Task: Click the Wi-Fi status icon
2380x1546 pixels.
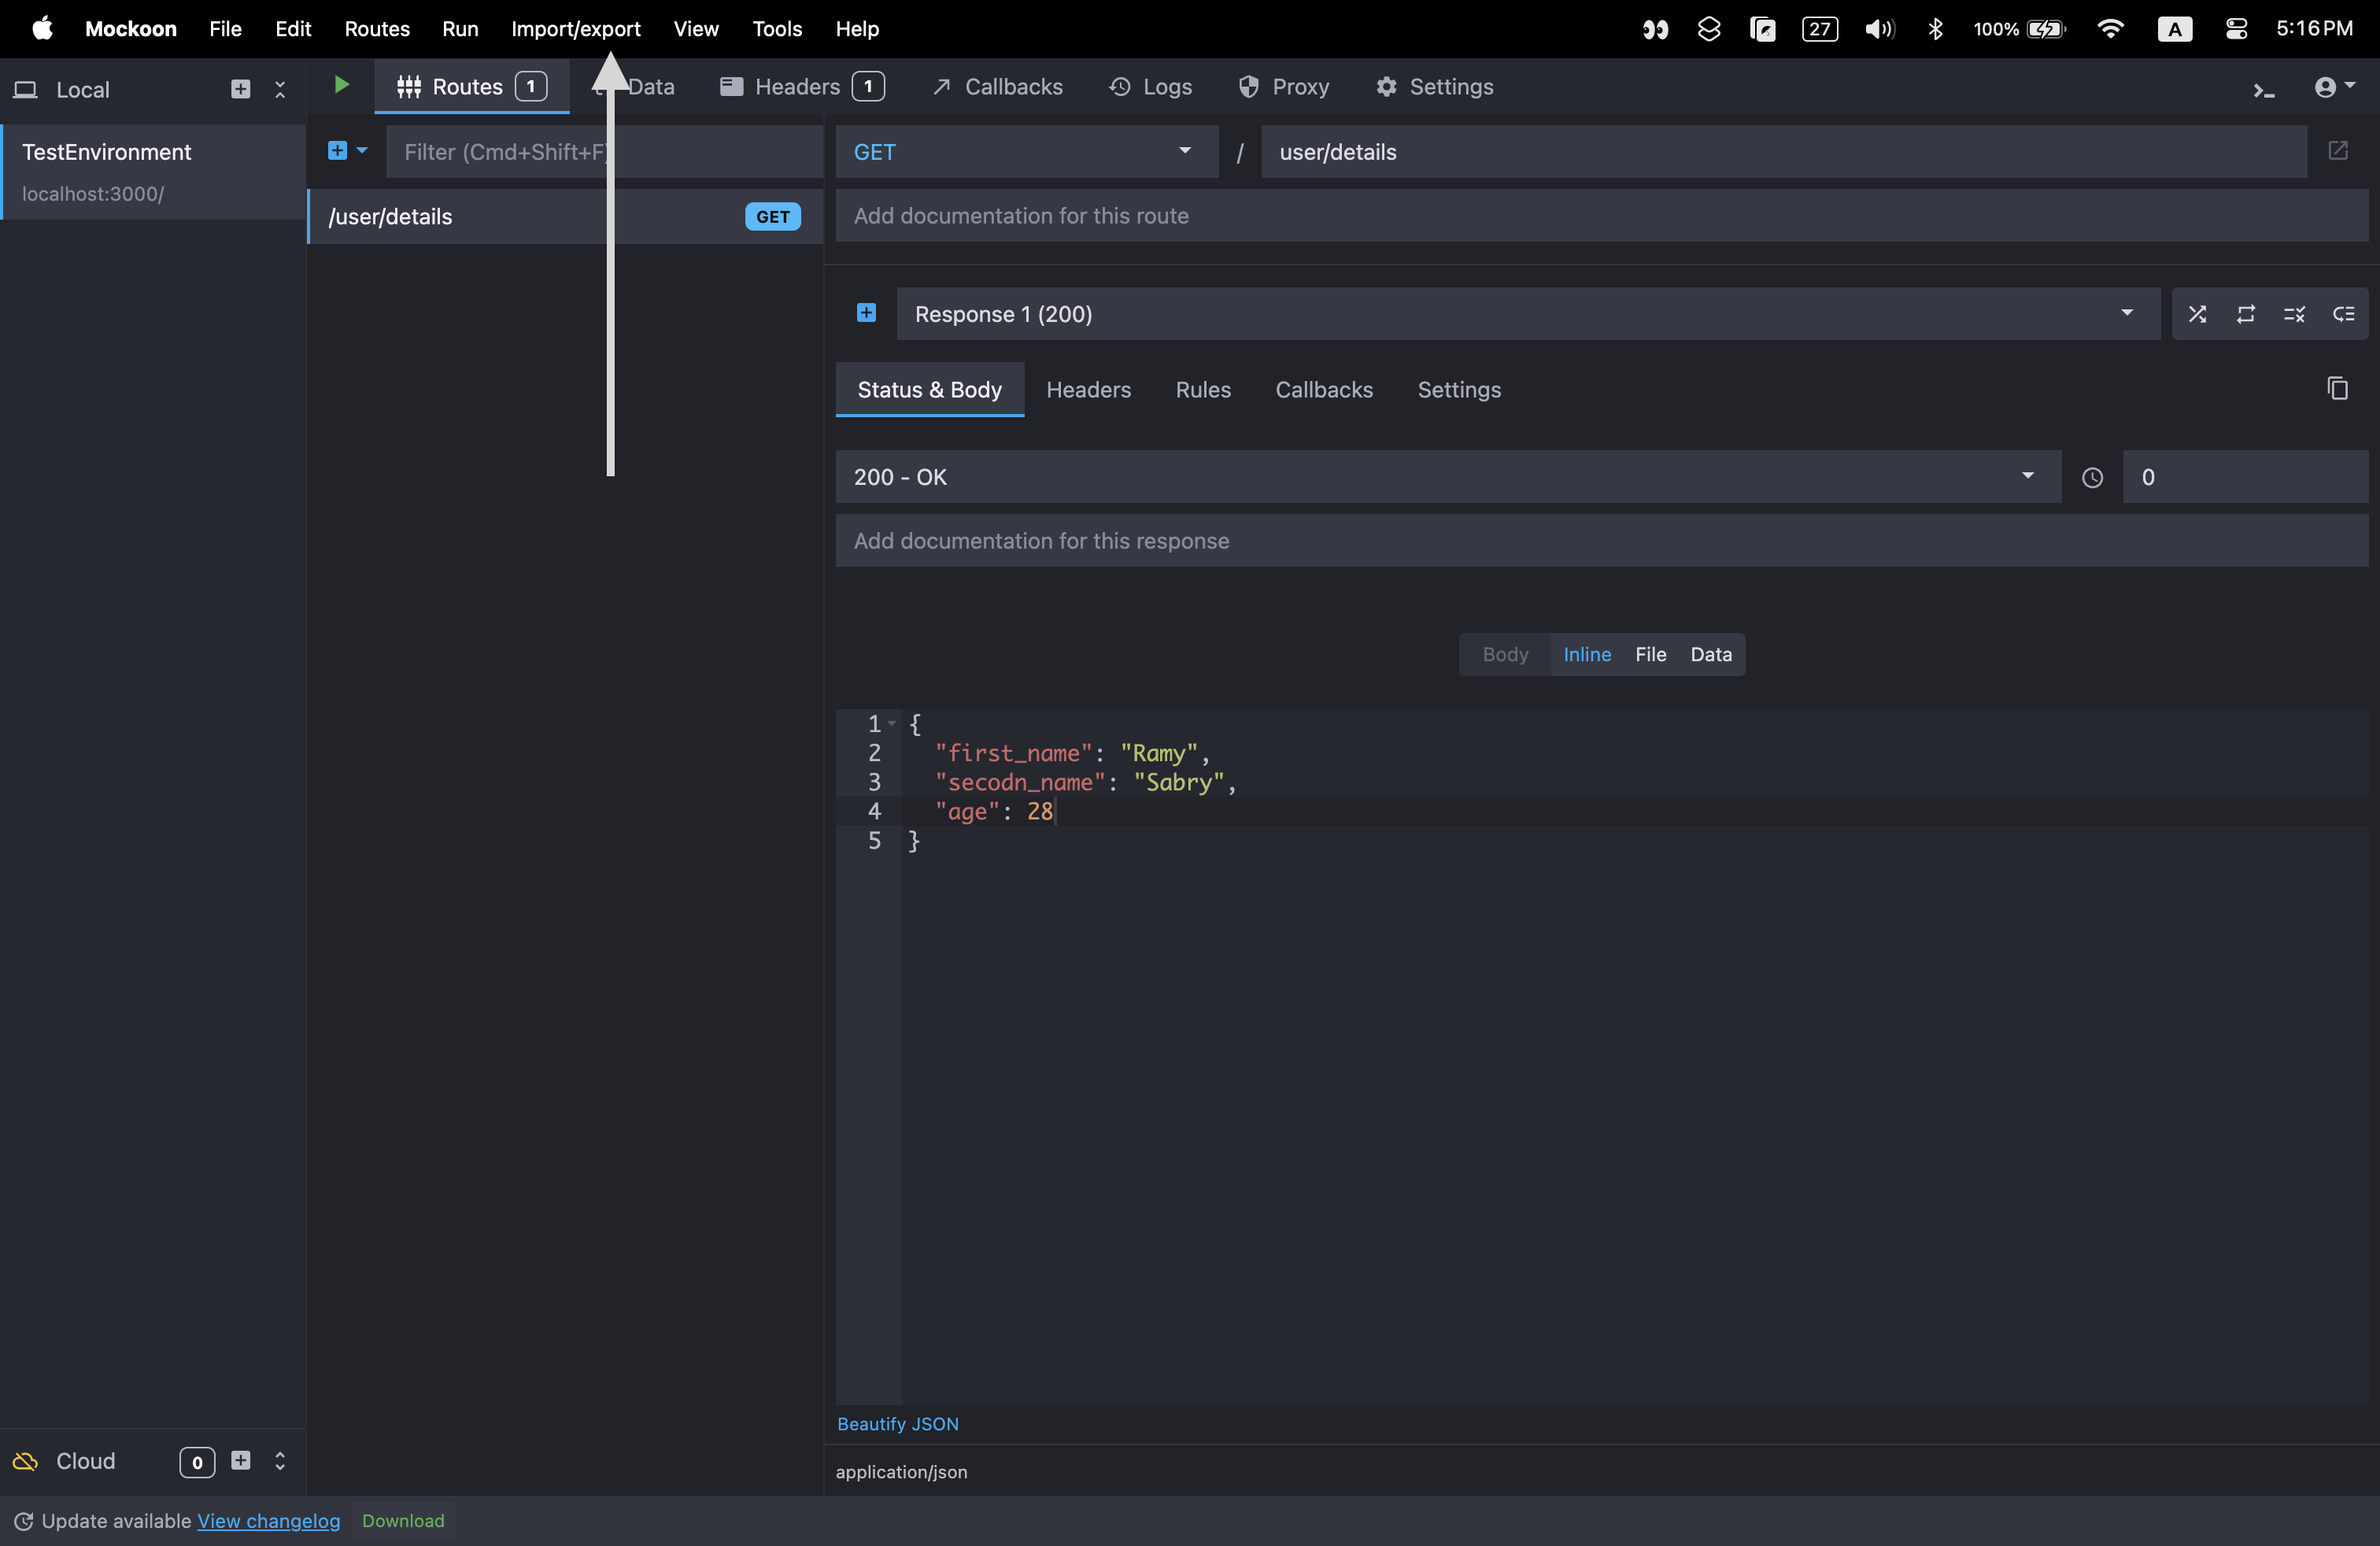Action: click(2110, 29)
